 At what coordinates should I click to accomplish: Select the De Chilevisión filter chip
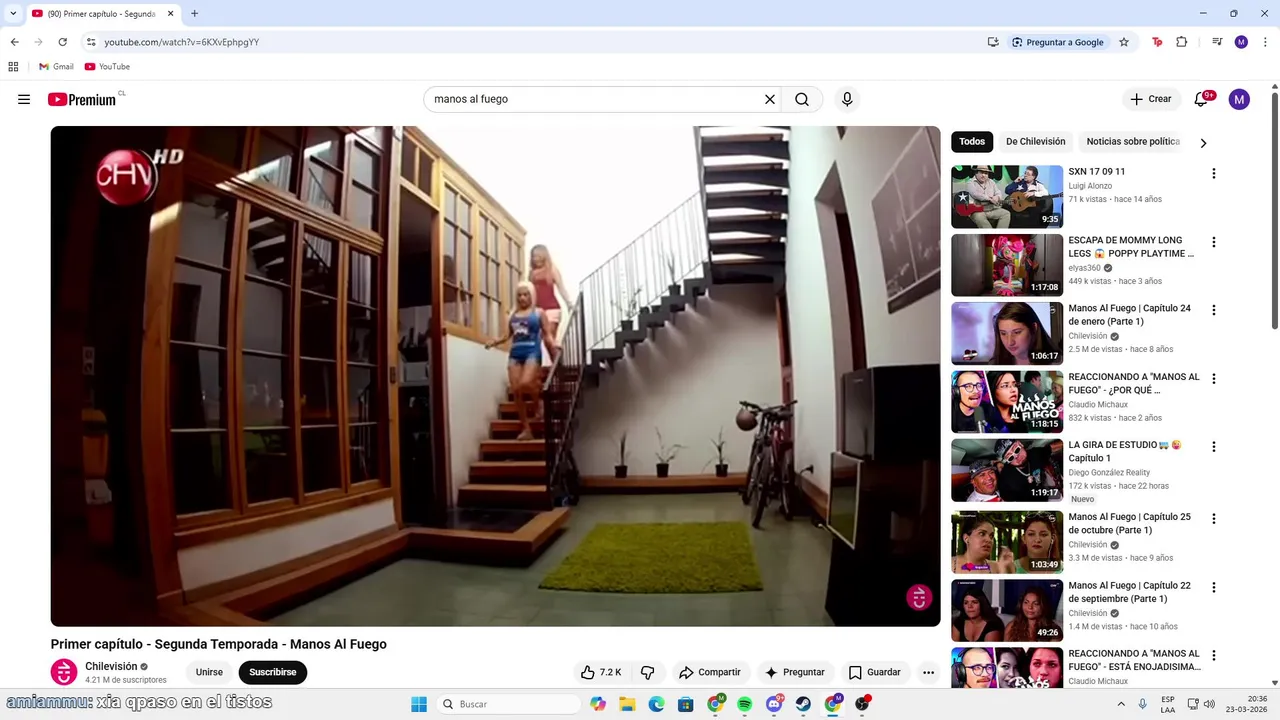point(1036,142)
